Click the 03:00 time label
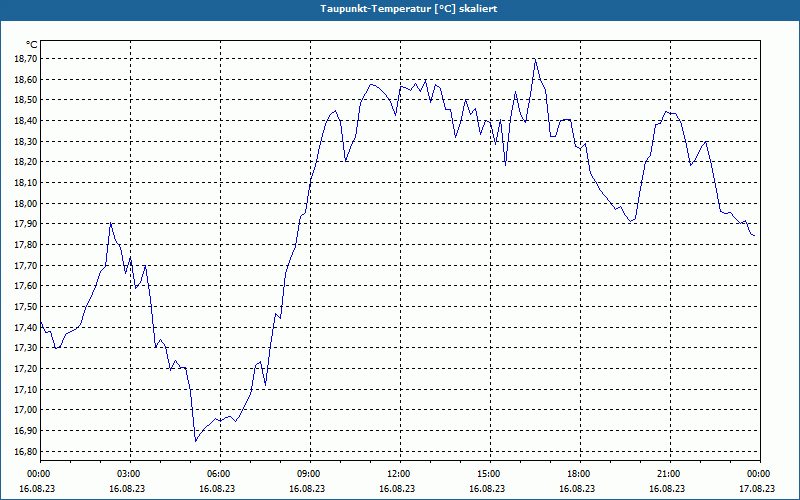This screenshot has width=800, height=500. [130, 474]
